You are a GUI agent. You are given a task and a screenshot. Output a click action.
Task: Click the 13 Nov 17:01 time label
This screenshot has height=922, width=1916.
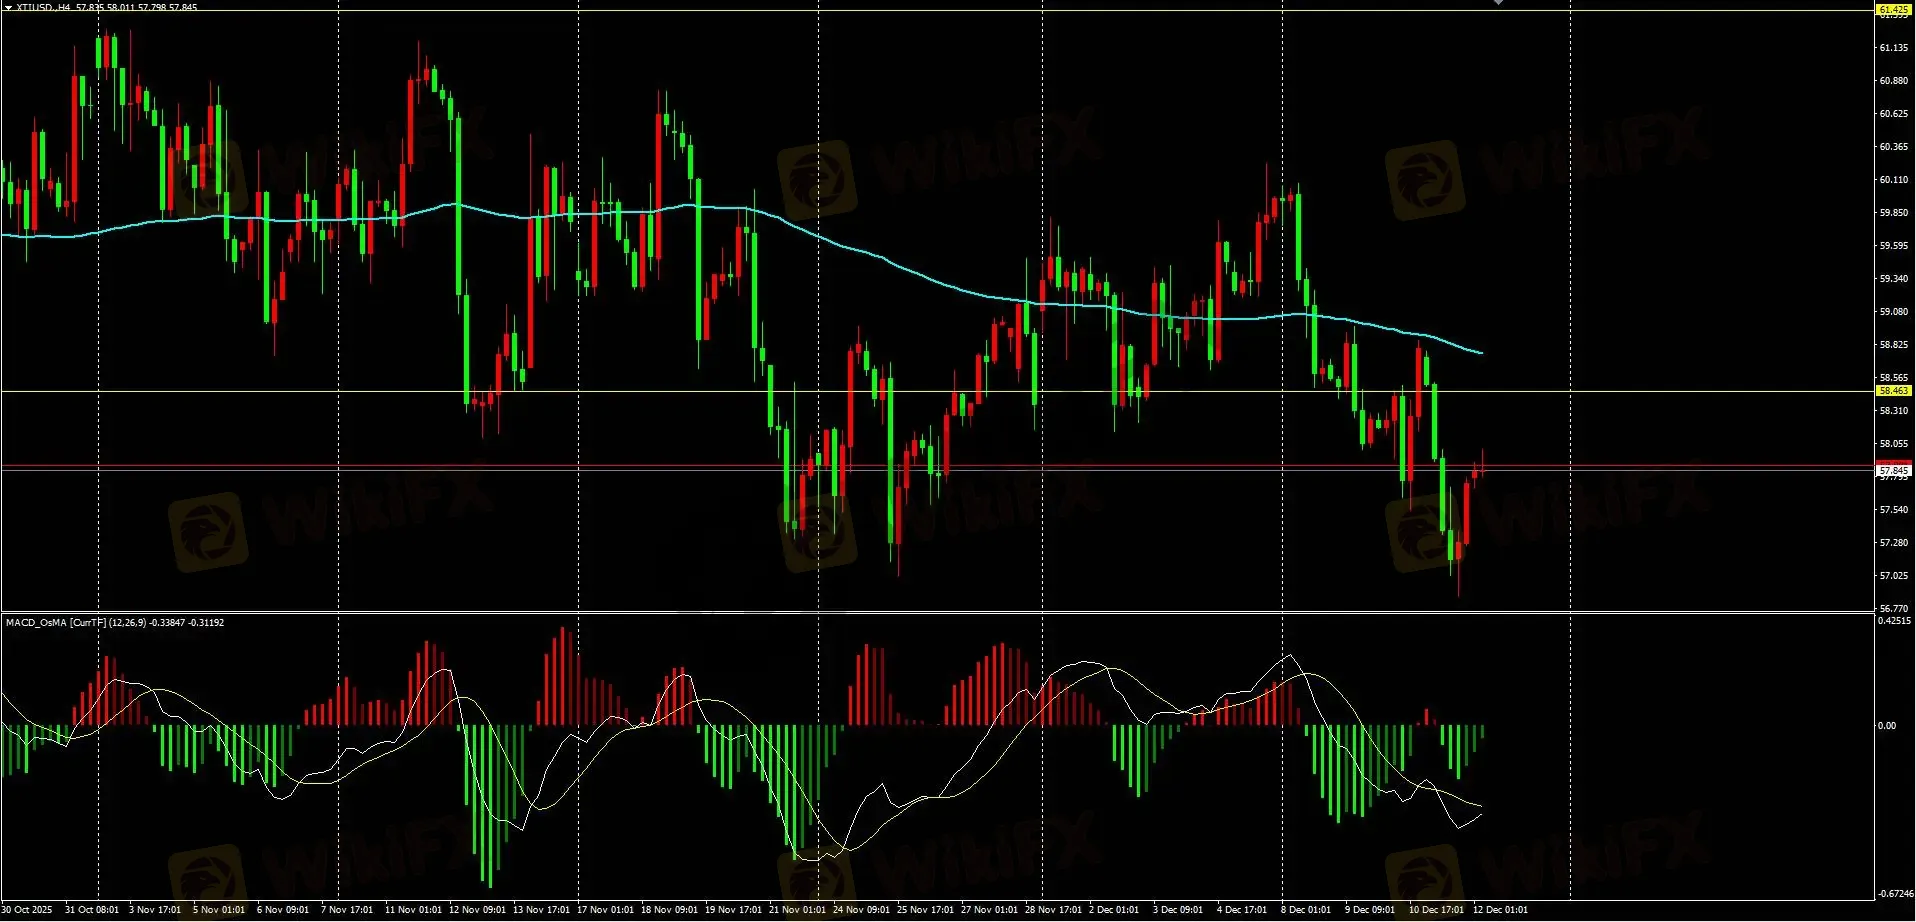click(x=541, y=910)
